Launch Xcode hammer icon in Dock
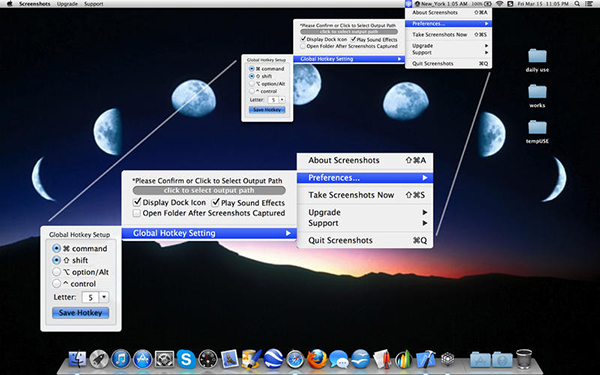The width and height of the screenshot is (600, 375). tap(426, 359)
